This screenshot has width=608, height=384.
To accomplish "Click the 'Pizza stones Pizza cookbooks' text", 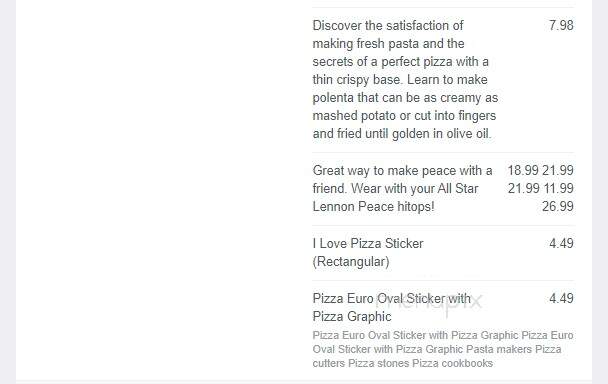I will pos(420,363).
